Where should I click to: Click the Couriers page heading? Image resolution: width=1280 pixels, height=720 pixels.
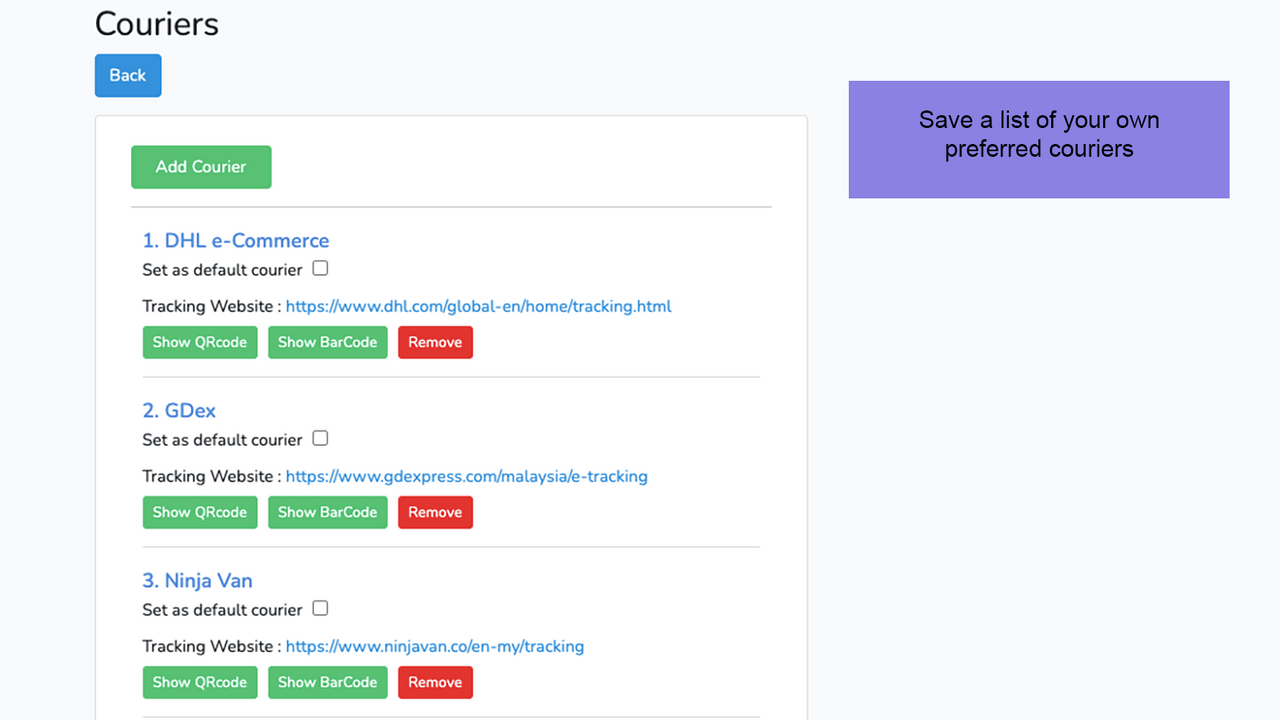pyautogui.click(x=157, y=23)
